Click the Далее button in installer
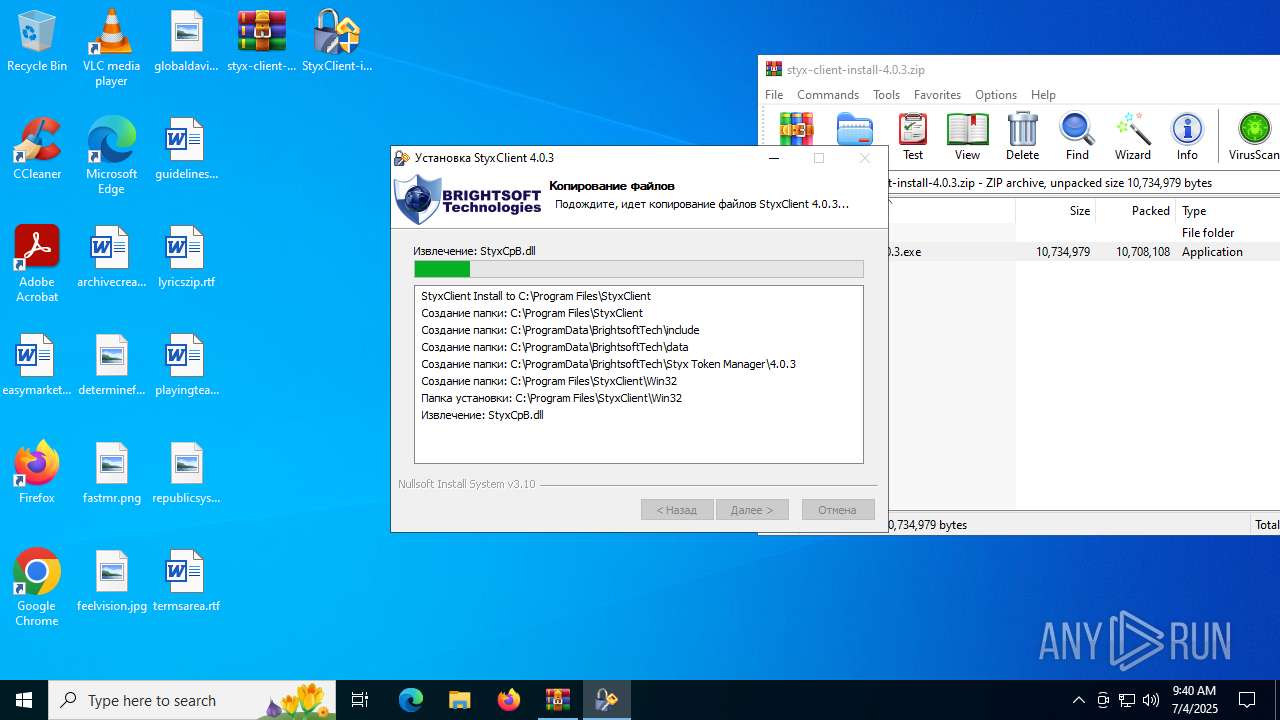This screenshot has height=720, width=1280. (x=752, y=510)
